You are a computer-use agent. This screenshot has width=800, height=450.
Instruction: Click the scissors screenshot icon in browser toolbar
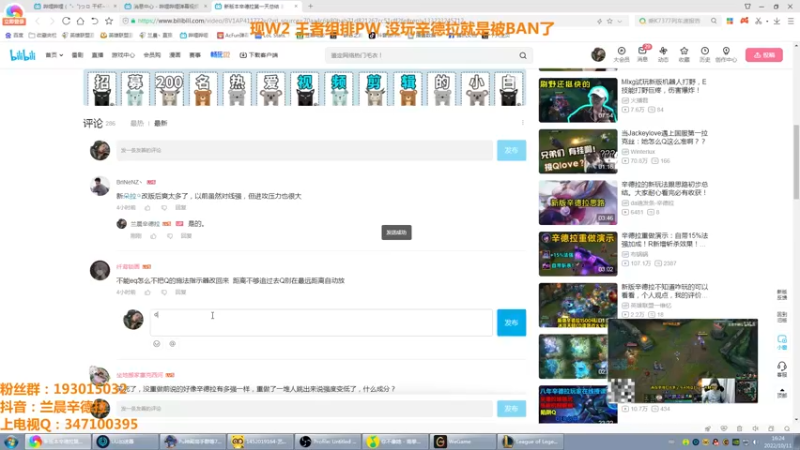click(x=758, y=21)
